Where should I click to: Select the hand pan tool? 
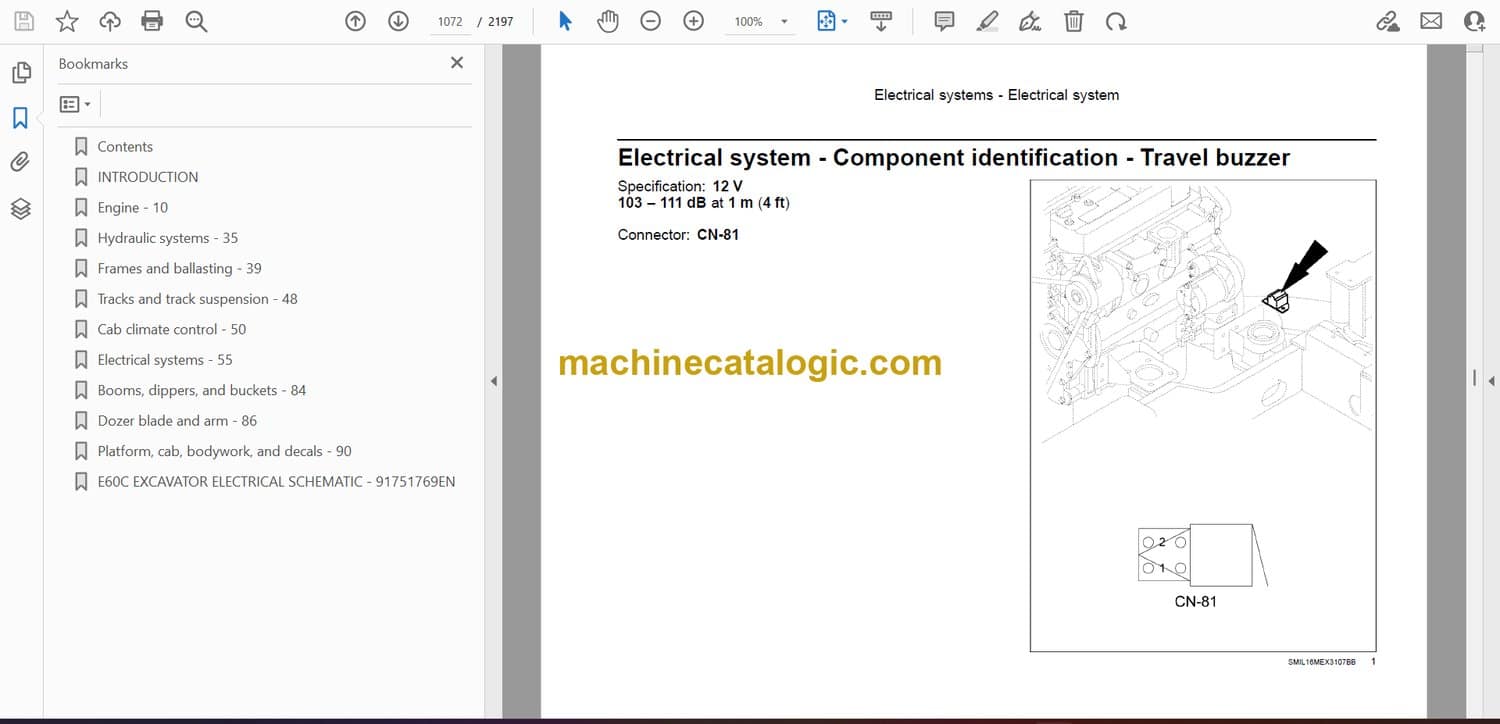[607, 21]
